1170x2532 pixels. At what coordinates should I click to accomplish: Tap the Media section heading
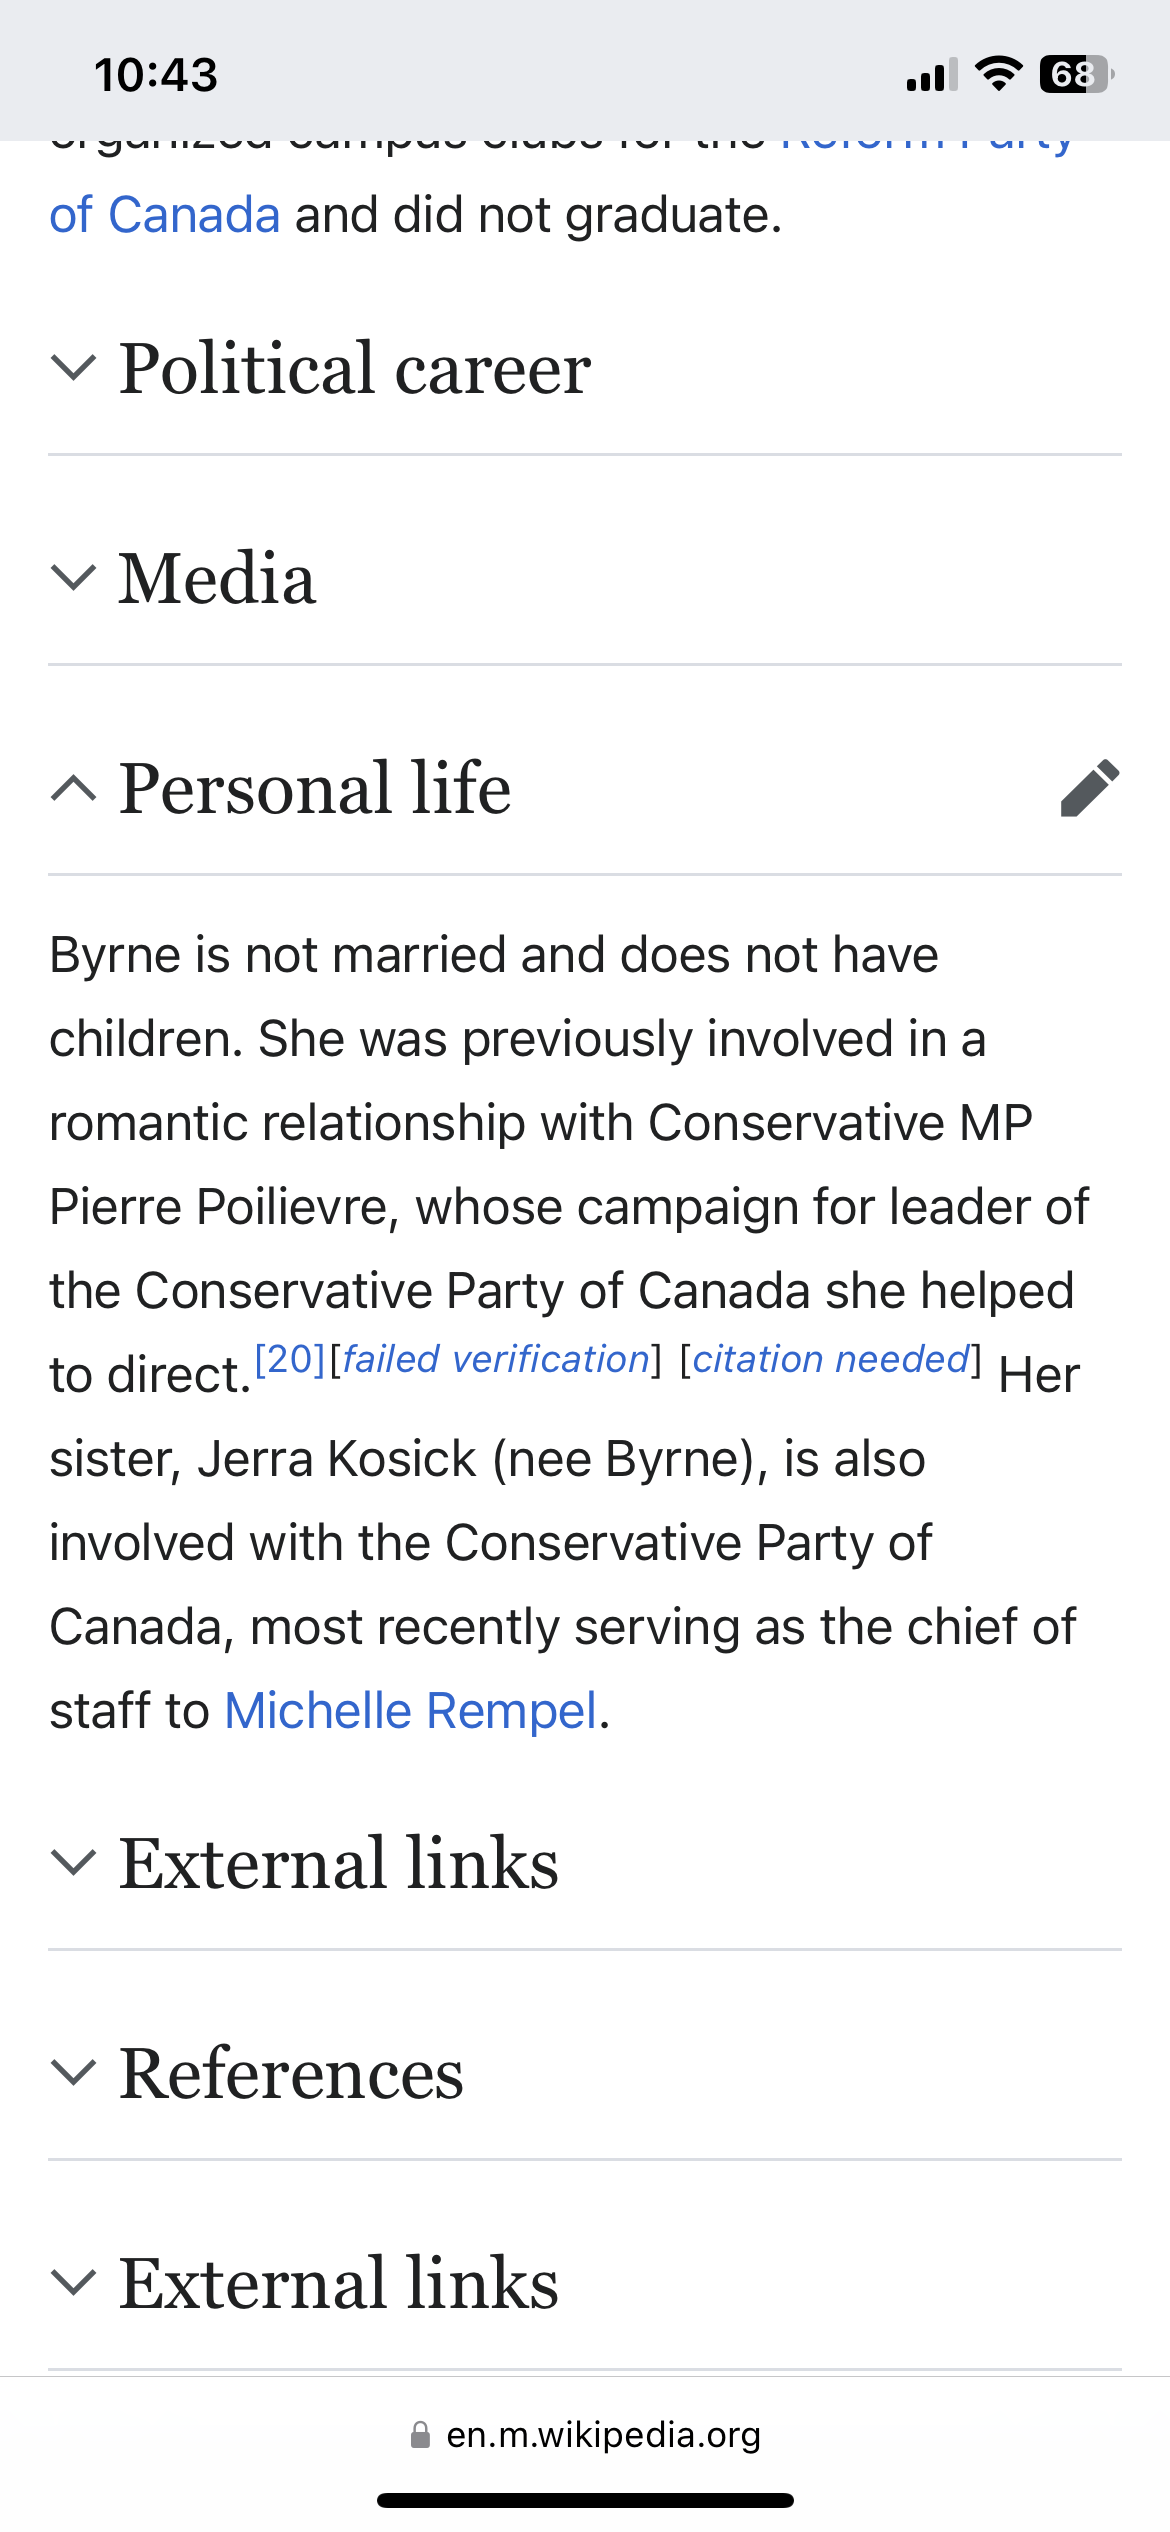point(217,578)
